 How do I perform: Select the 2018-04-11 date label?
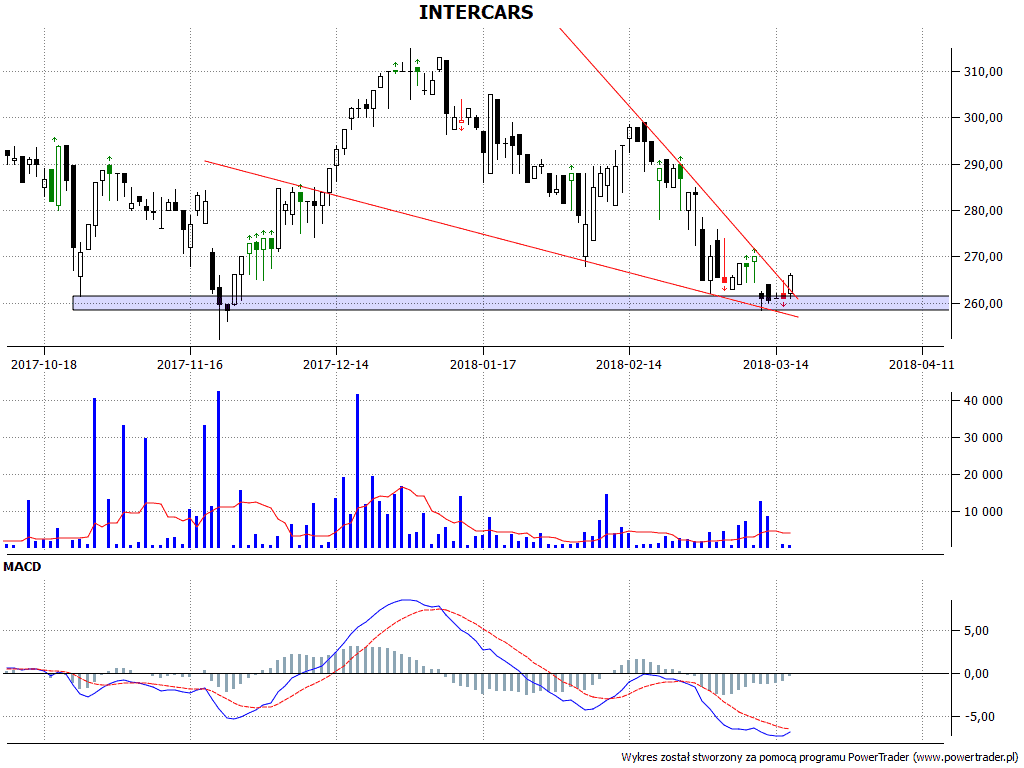click(x=921, y=364)
